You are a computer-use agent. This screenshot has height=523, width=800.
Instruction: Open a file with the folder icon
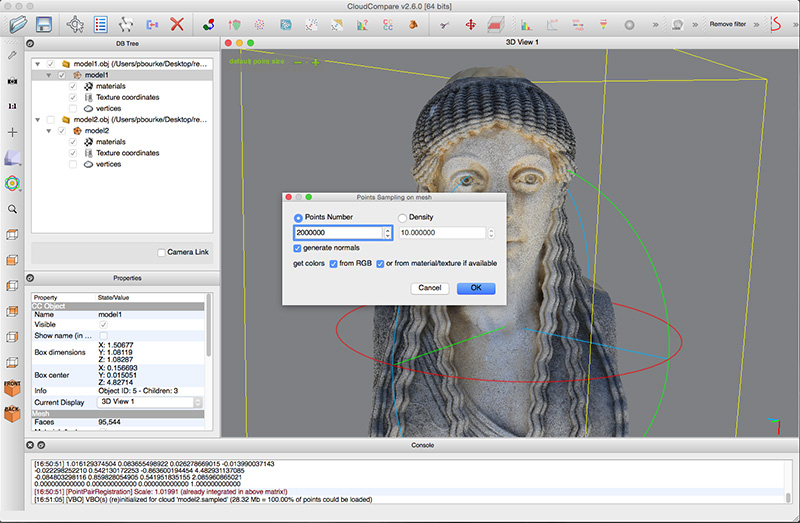[18, 24]
